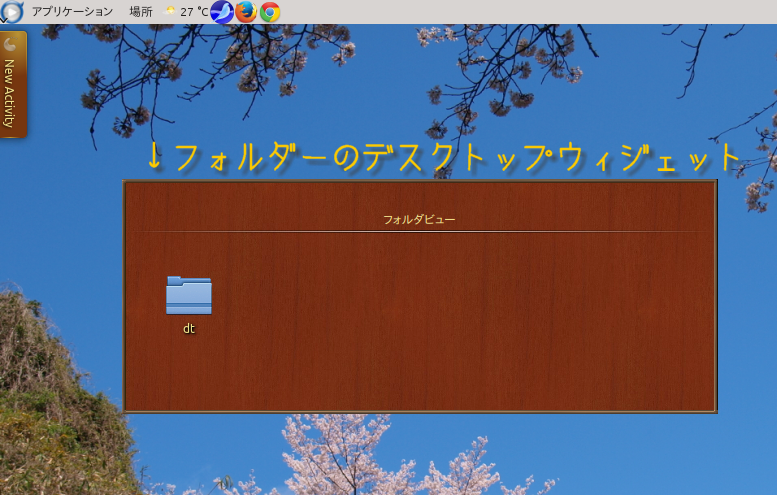Viewport: 777px width, 495px height.
Task: Open the launcher icon at the panel's left end
Action: point(11,11)
